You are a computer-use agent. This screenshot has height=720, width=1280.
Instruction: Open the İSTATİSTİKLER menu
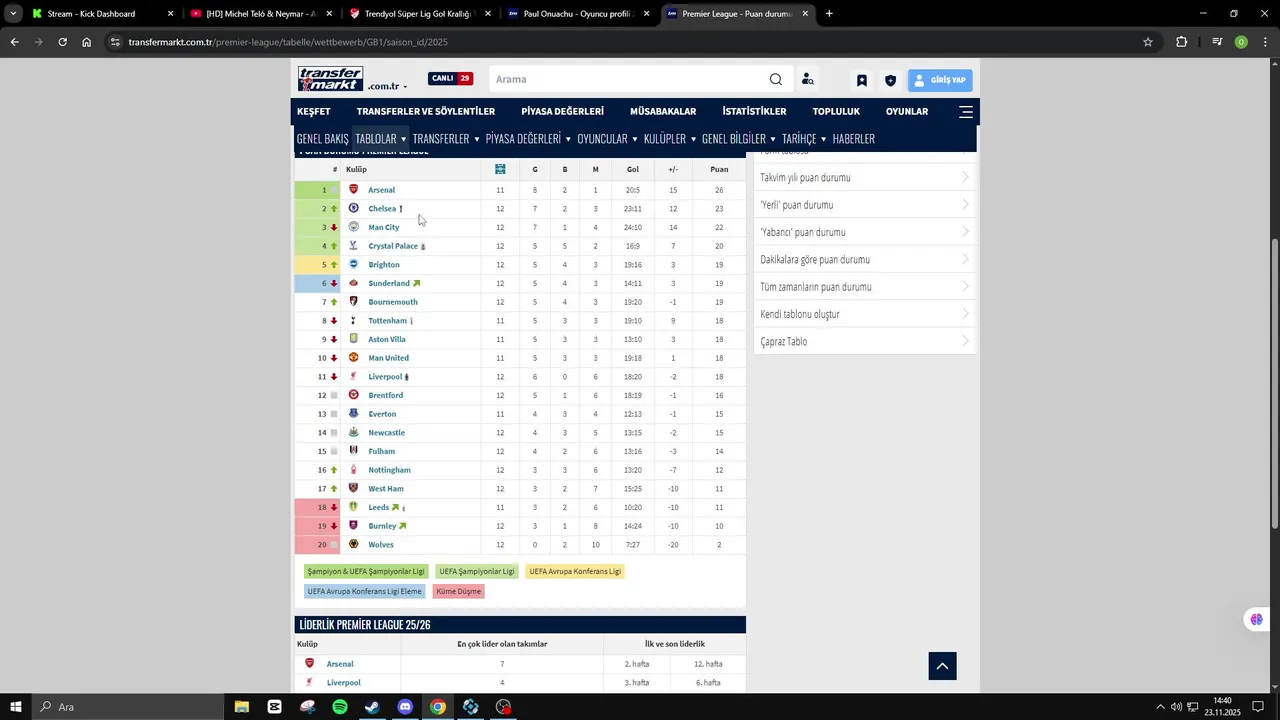(x=755, y=112)
